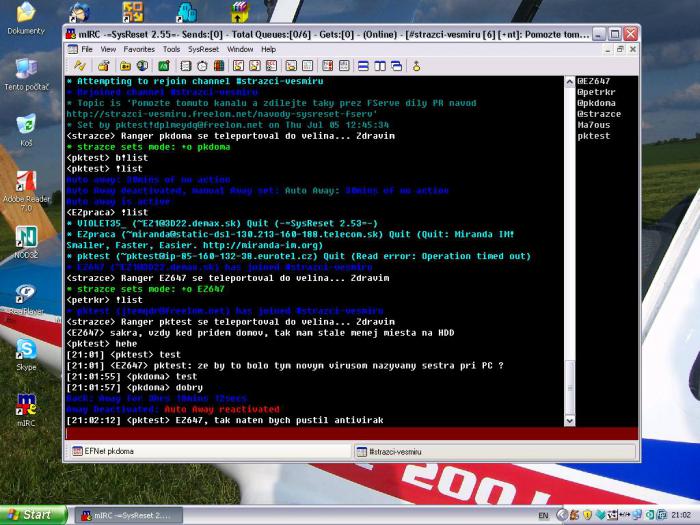Tile windows vertically via toolbar icon

(380, 66)
